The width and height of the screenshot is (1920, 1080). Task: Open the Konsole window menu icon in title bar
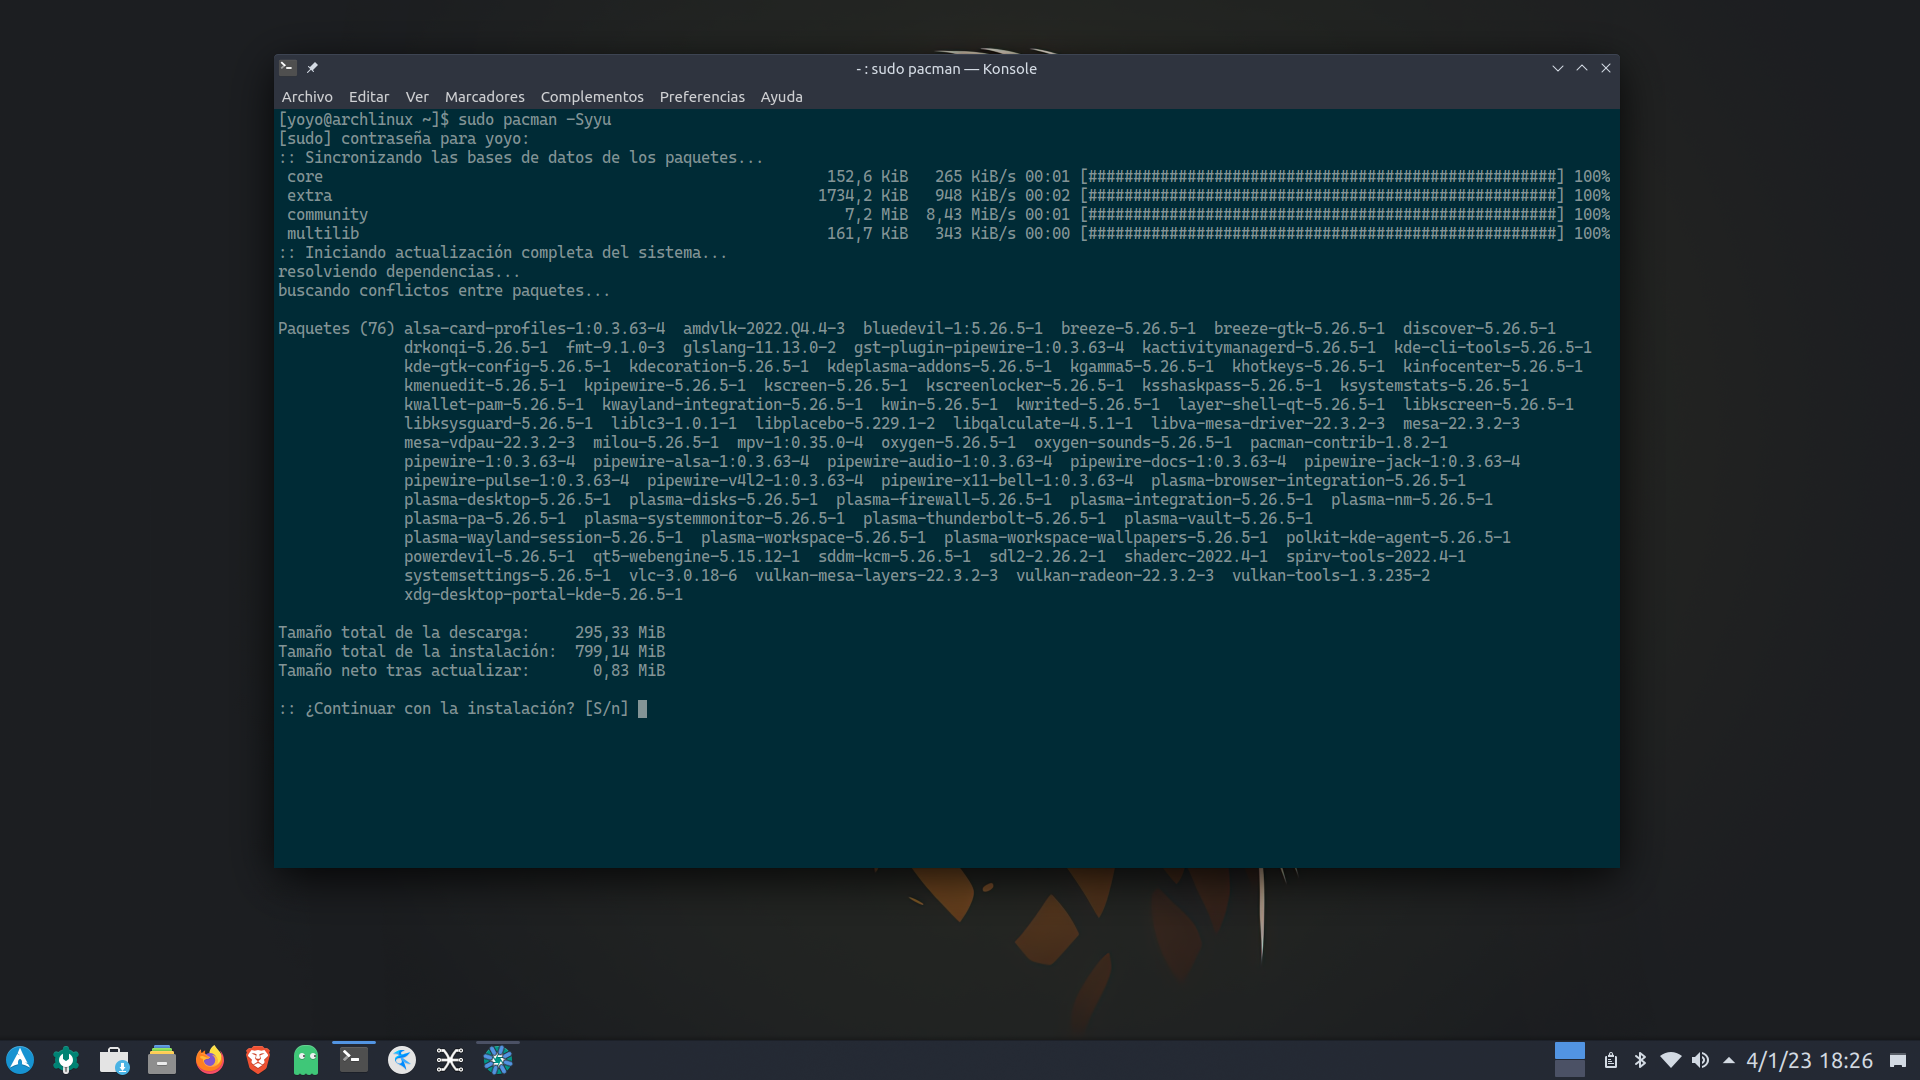click(x=288, y=68)
